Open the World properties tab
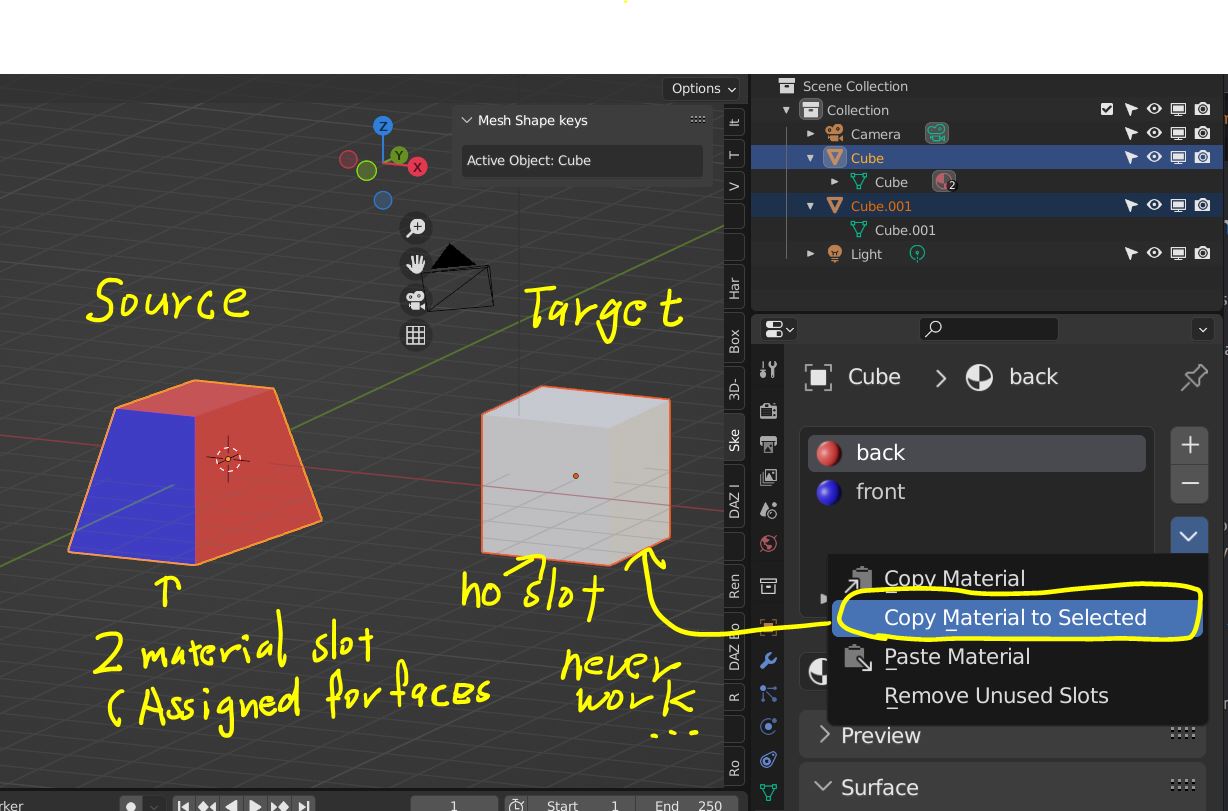Viewport: 1228px width, 811px height. click(769, 544)
